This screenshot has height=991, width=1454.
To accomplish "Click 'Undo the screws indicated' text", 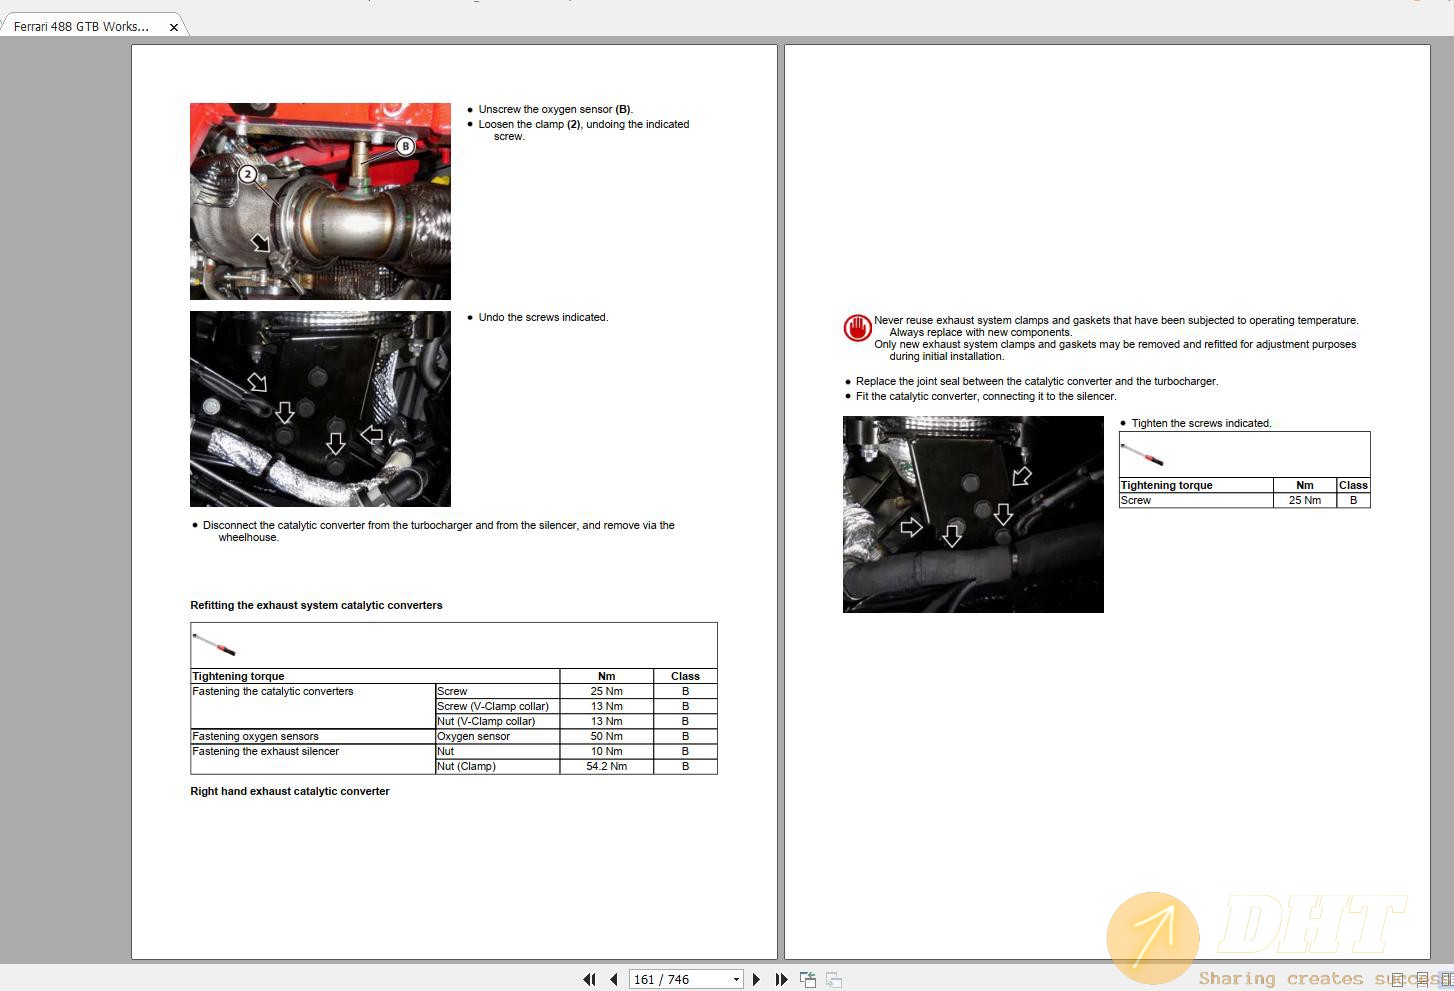I will (543, 318).
